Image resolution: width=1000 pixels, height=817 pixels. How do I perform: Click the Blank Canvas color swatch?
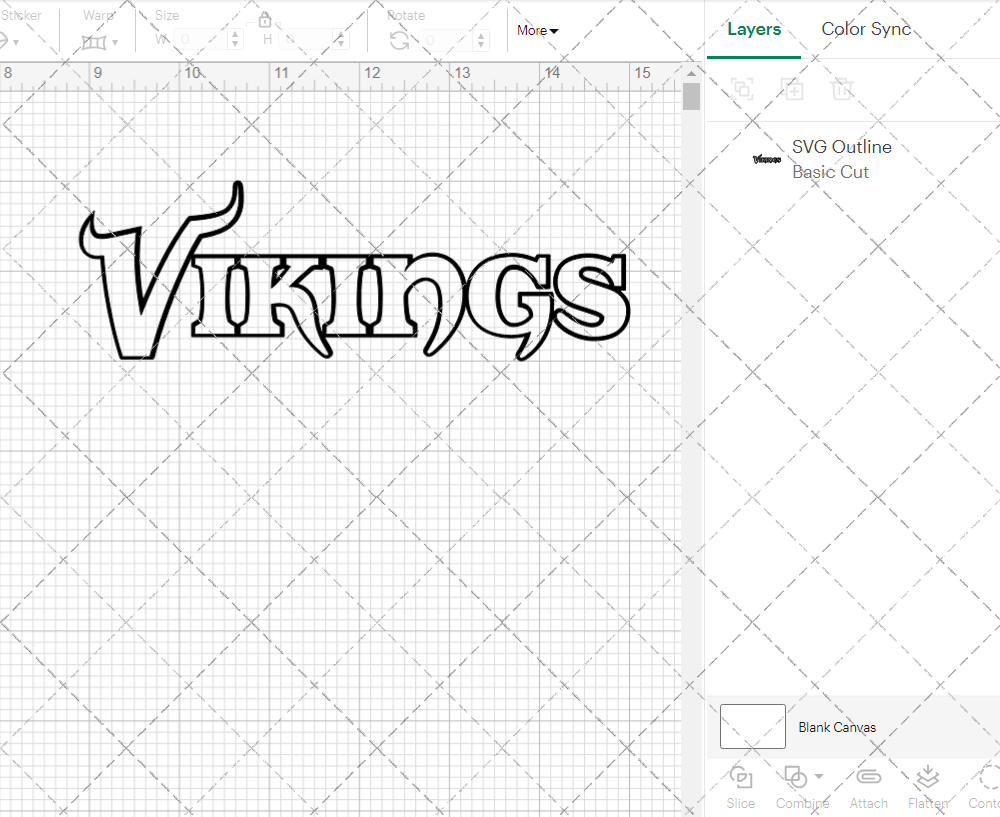tap(752, 727)
